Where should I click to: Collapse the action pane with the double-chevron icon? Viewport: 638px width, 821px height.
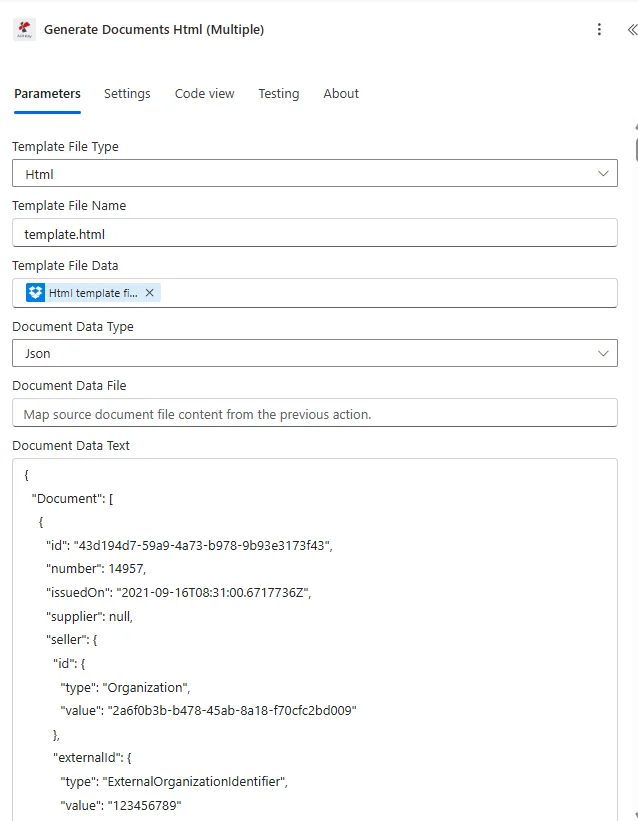[630, 31]
